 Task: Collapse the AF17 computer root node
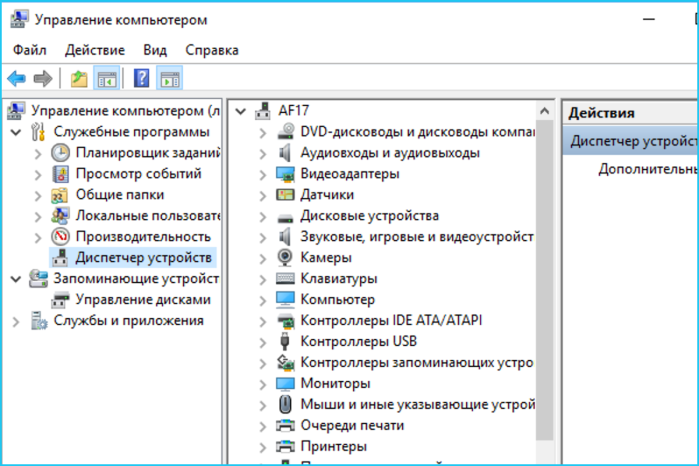point(241,111)
